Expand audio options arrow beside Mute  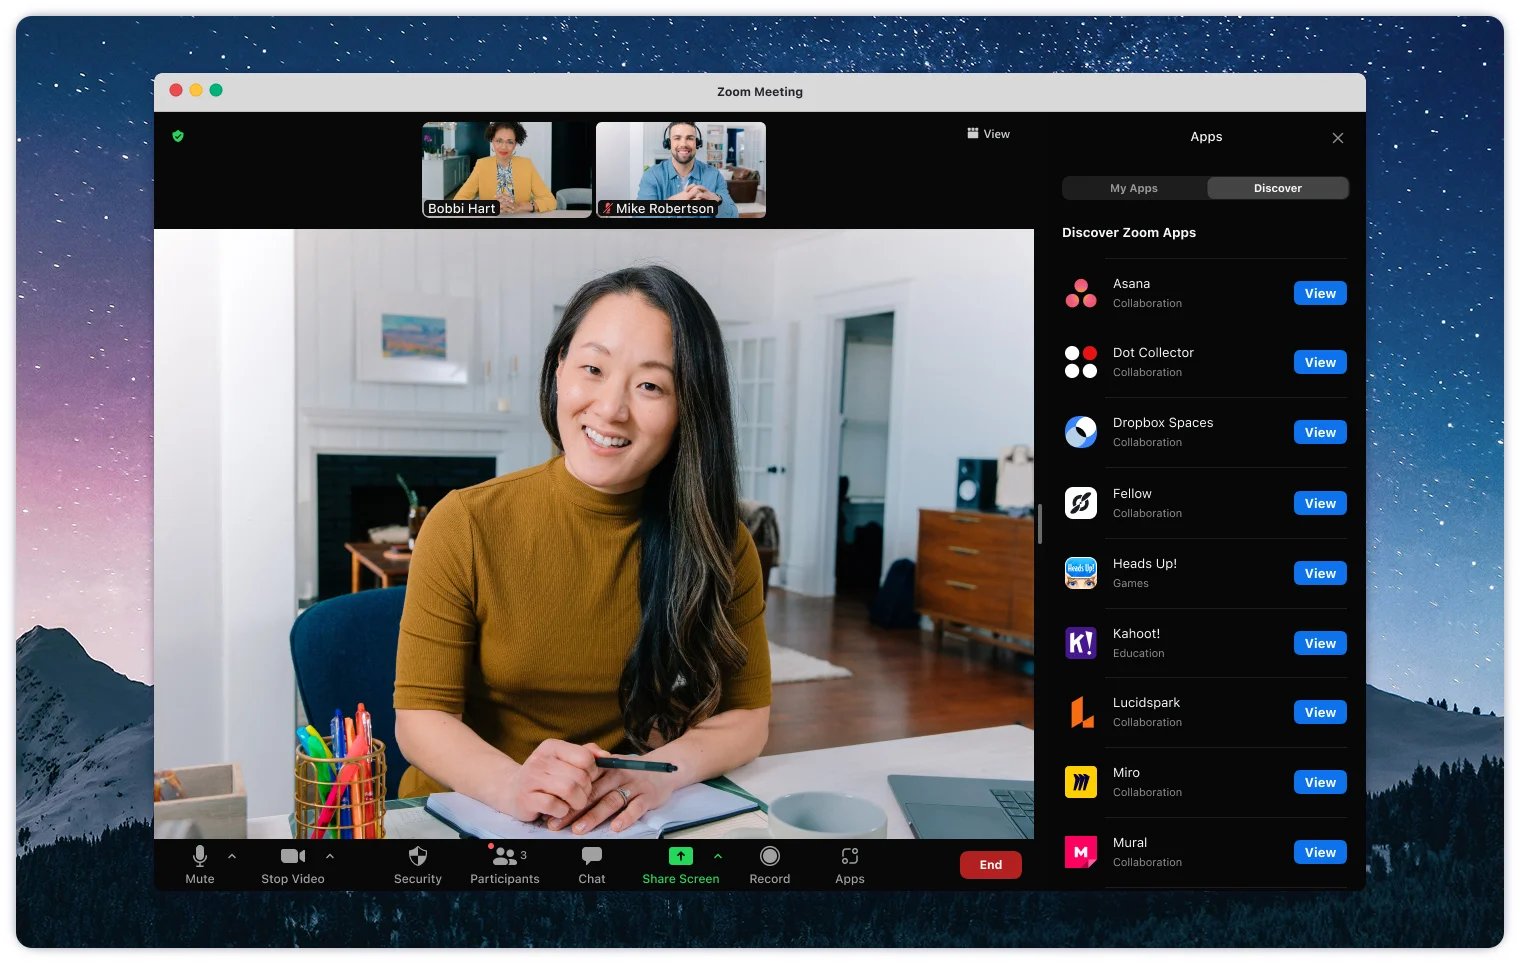pyautogui.click(x=232, y=856)
